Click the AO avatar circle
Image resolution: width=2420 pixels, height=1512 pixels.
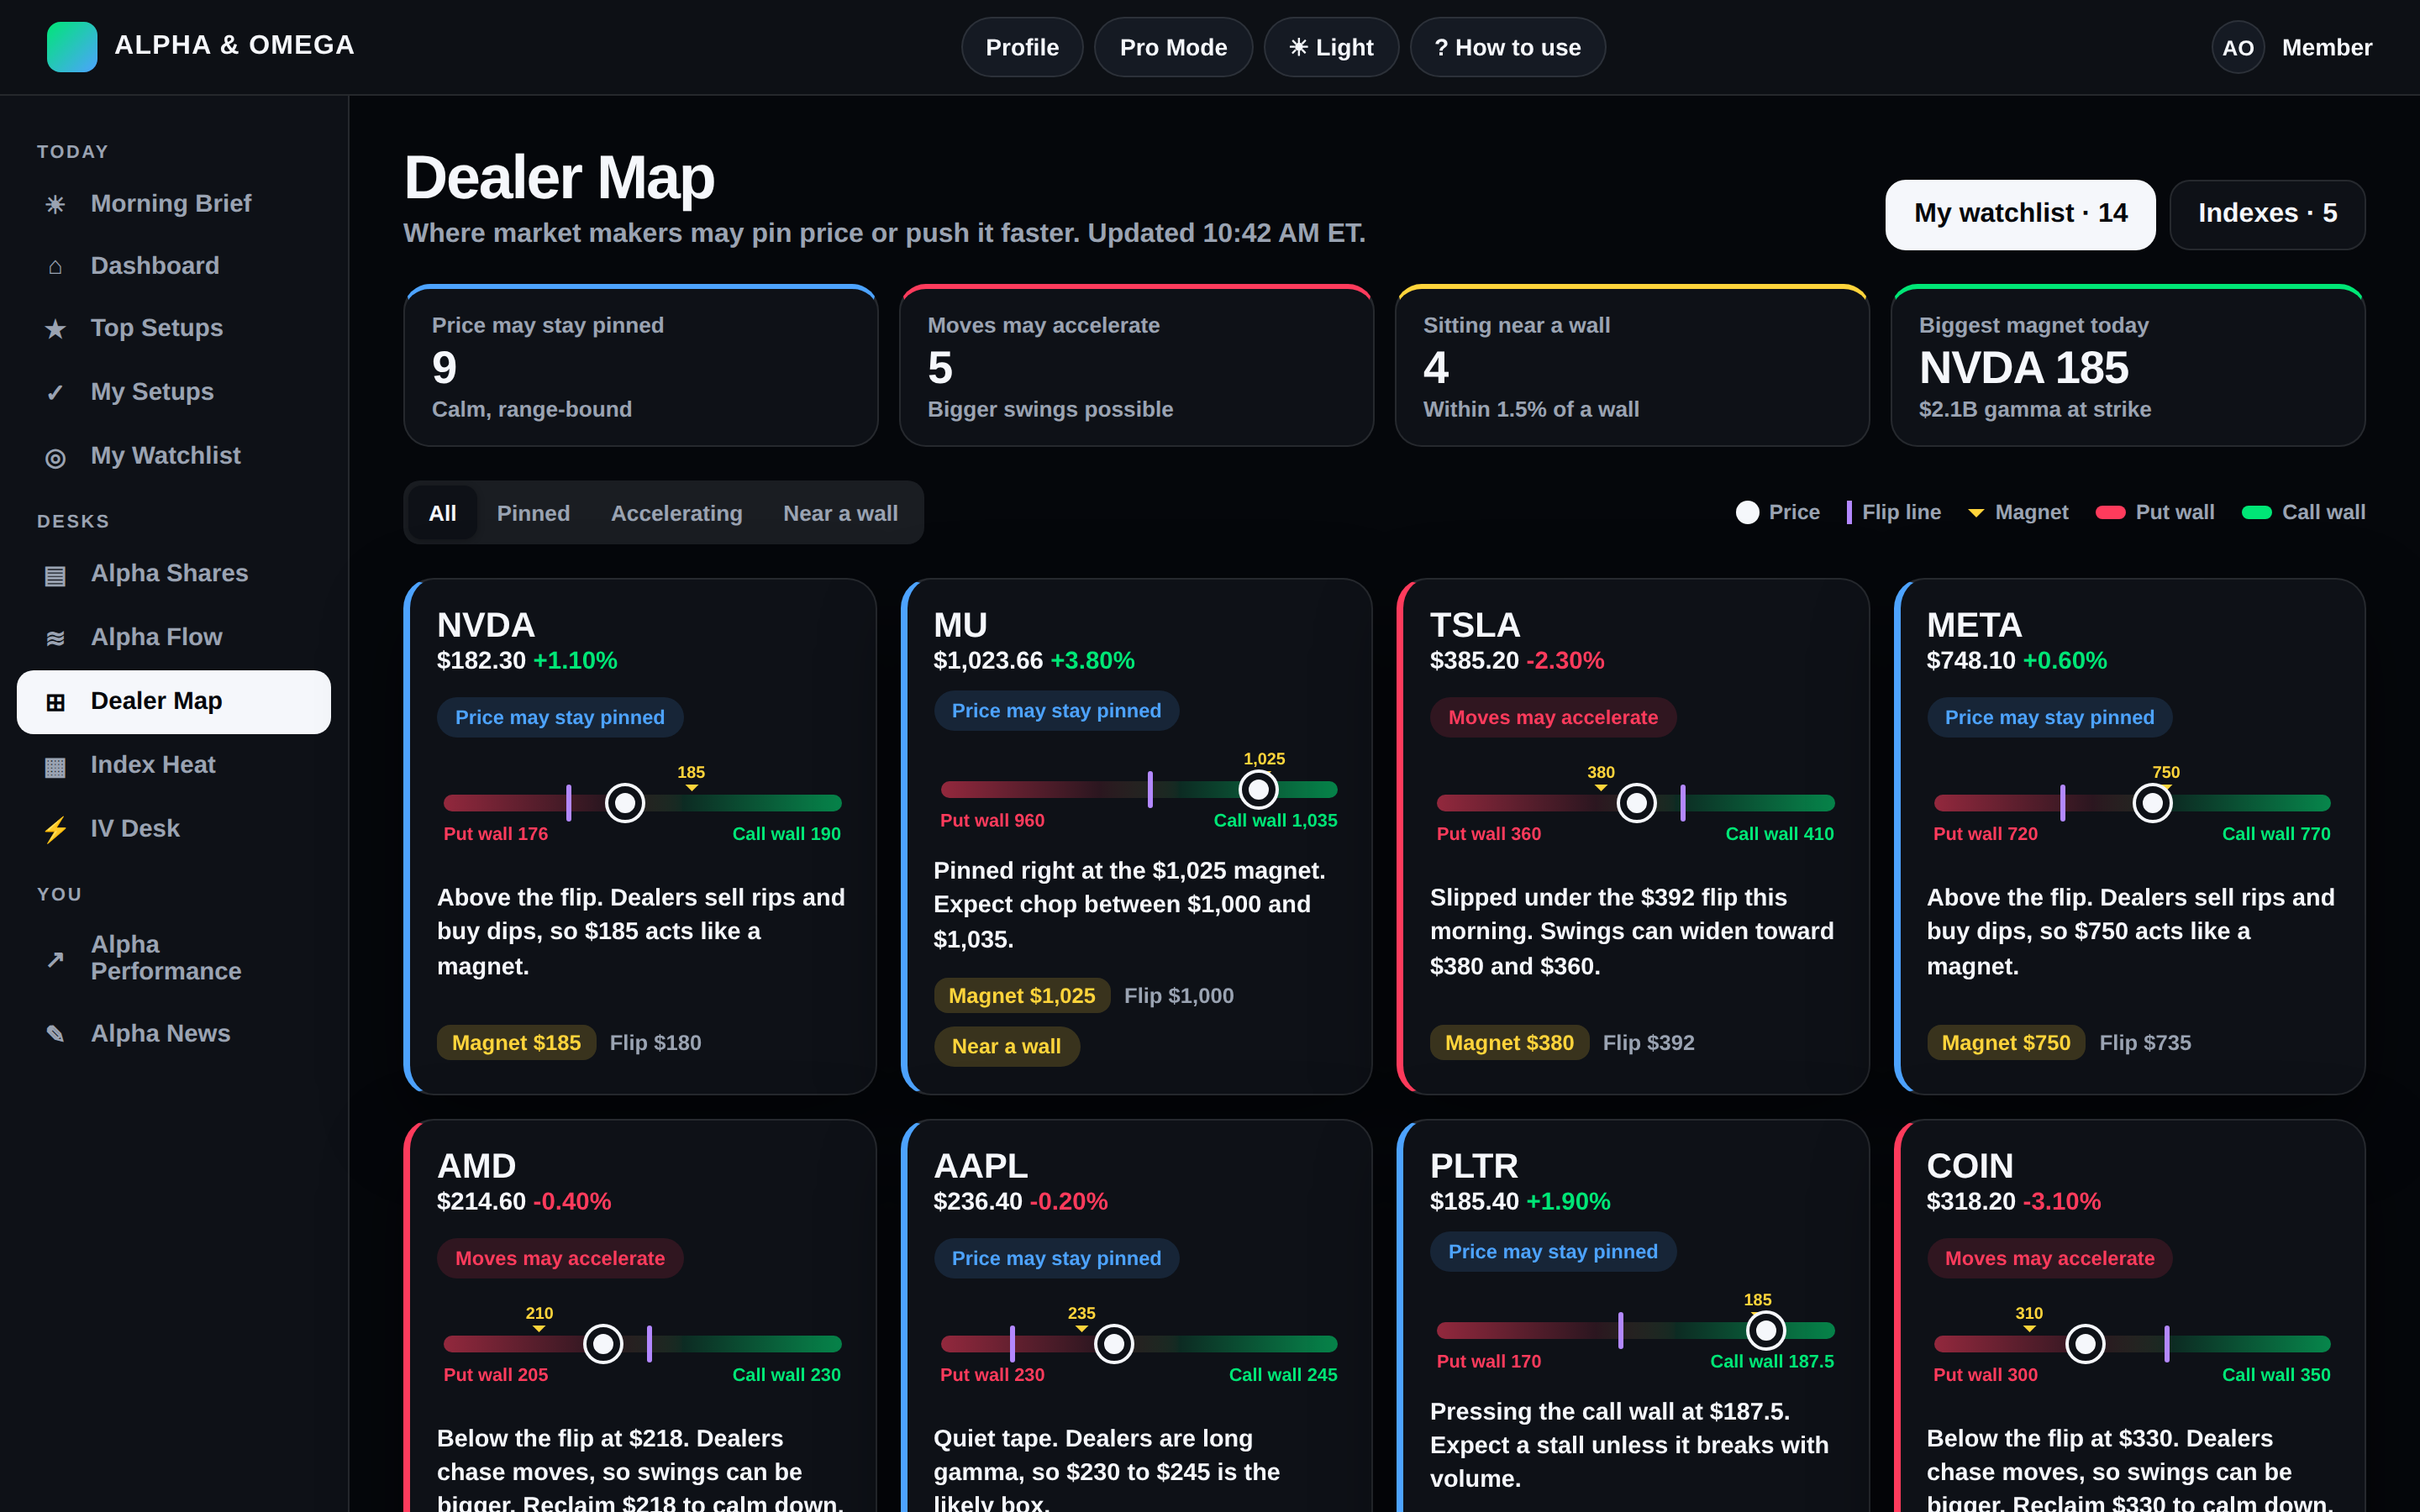click(2237, 47)
